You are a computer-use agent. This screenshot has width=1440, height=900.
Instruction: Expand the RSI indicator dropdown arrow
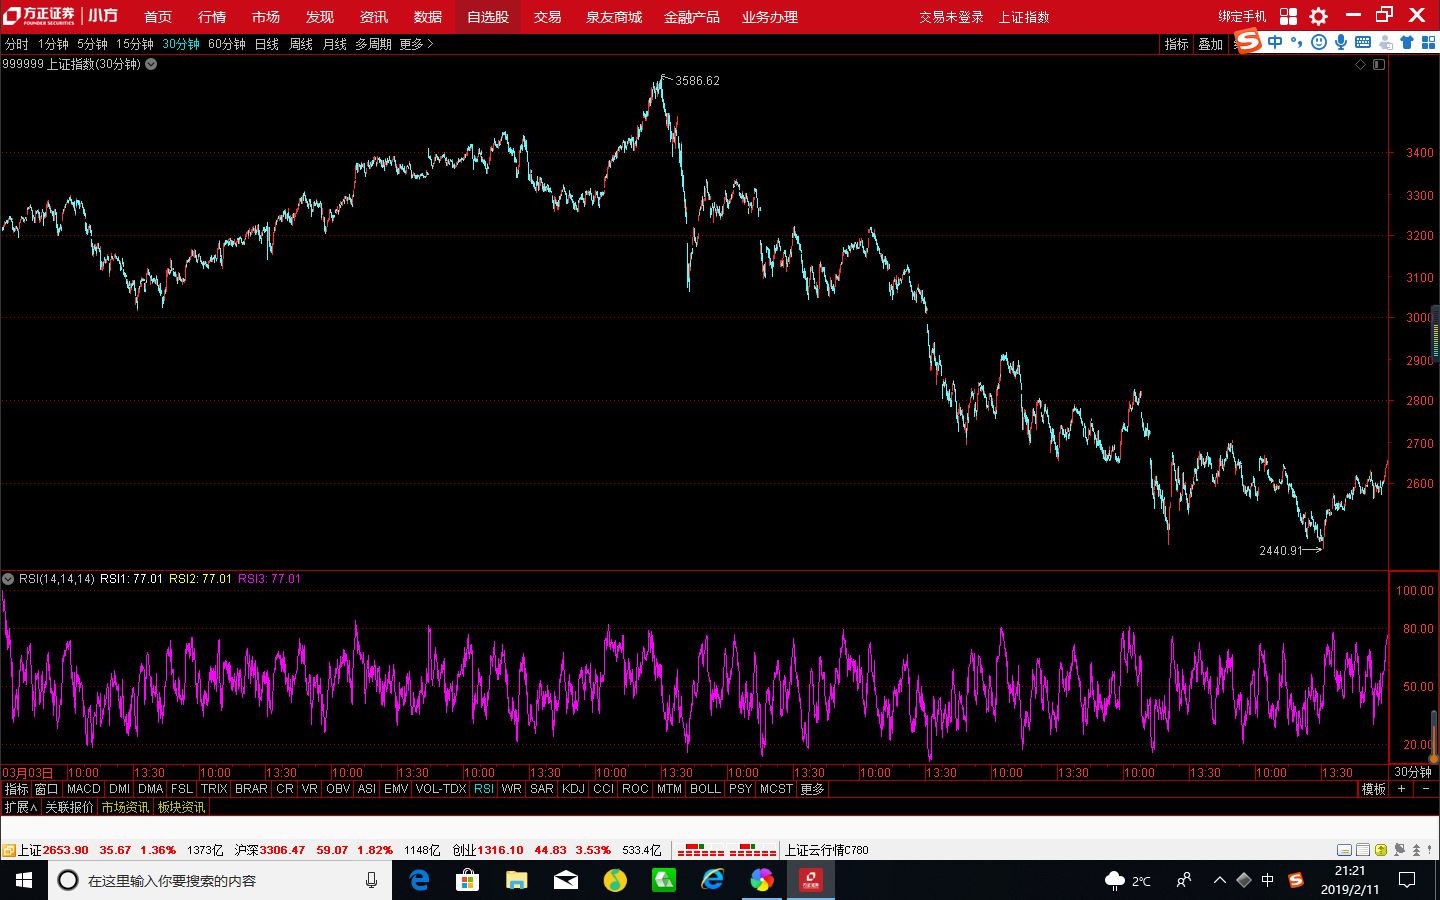tap(8, 579)
